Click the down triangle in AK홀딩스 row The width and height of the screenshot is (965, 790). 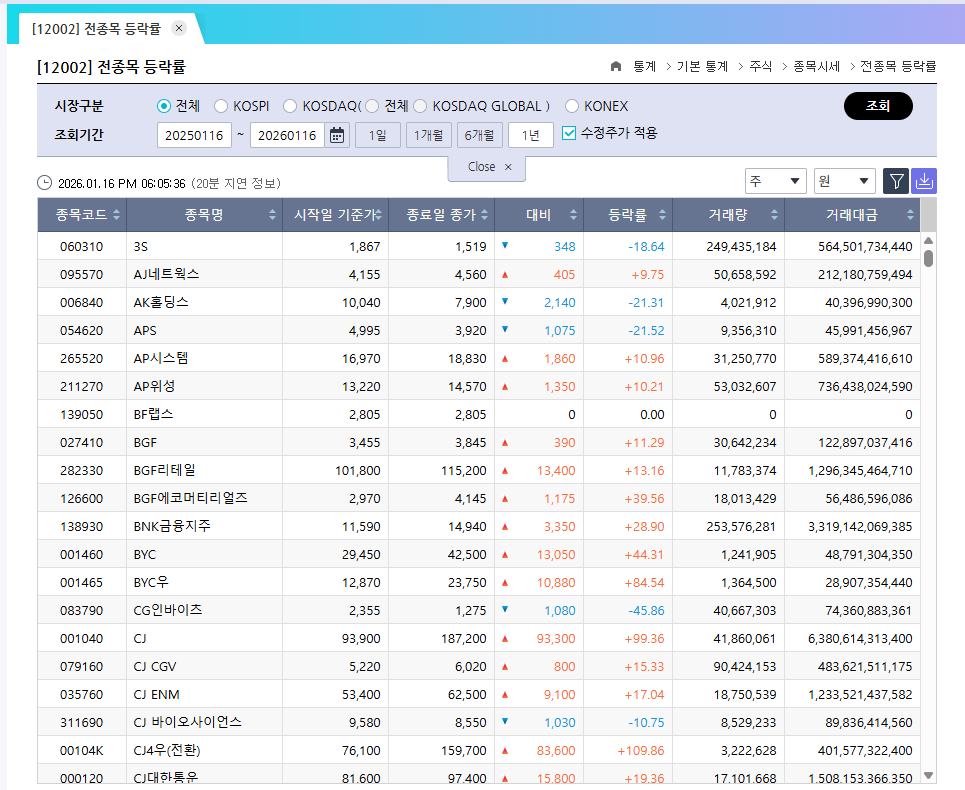point(505,301)
